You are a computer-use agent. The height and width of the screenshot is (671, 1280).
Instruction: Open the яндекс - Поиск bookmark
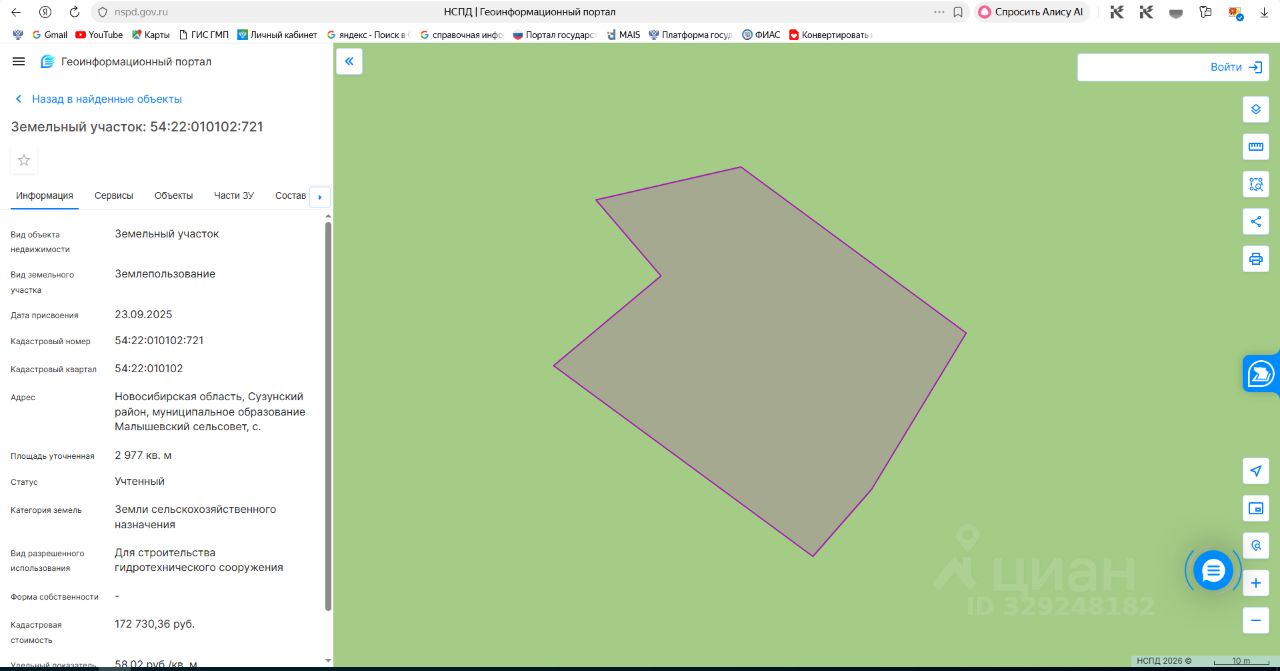366,34
